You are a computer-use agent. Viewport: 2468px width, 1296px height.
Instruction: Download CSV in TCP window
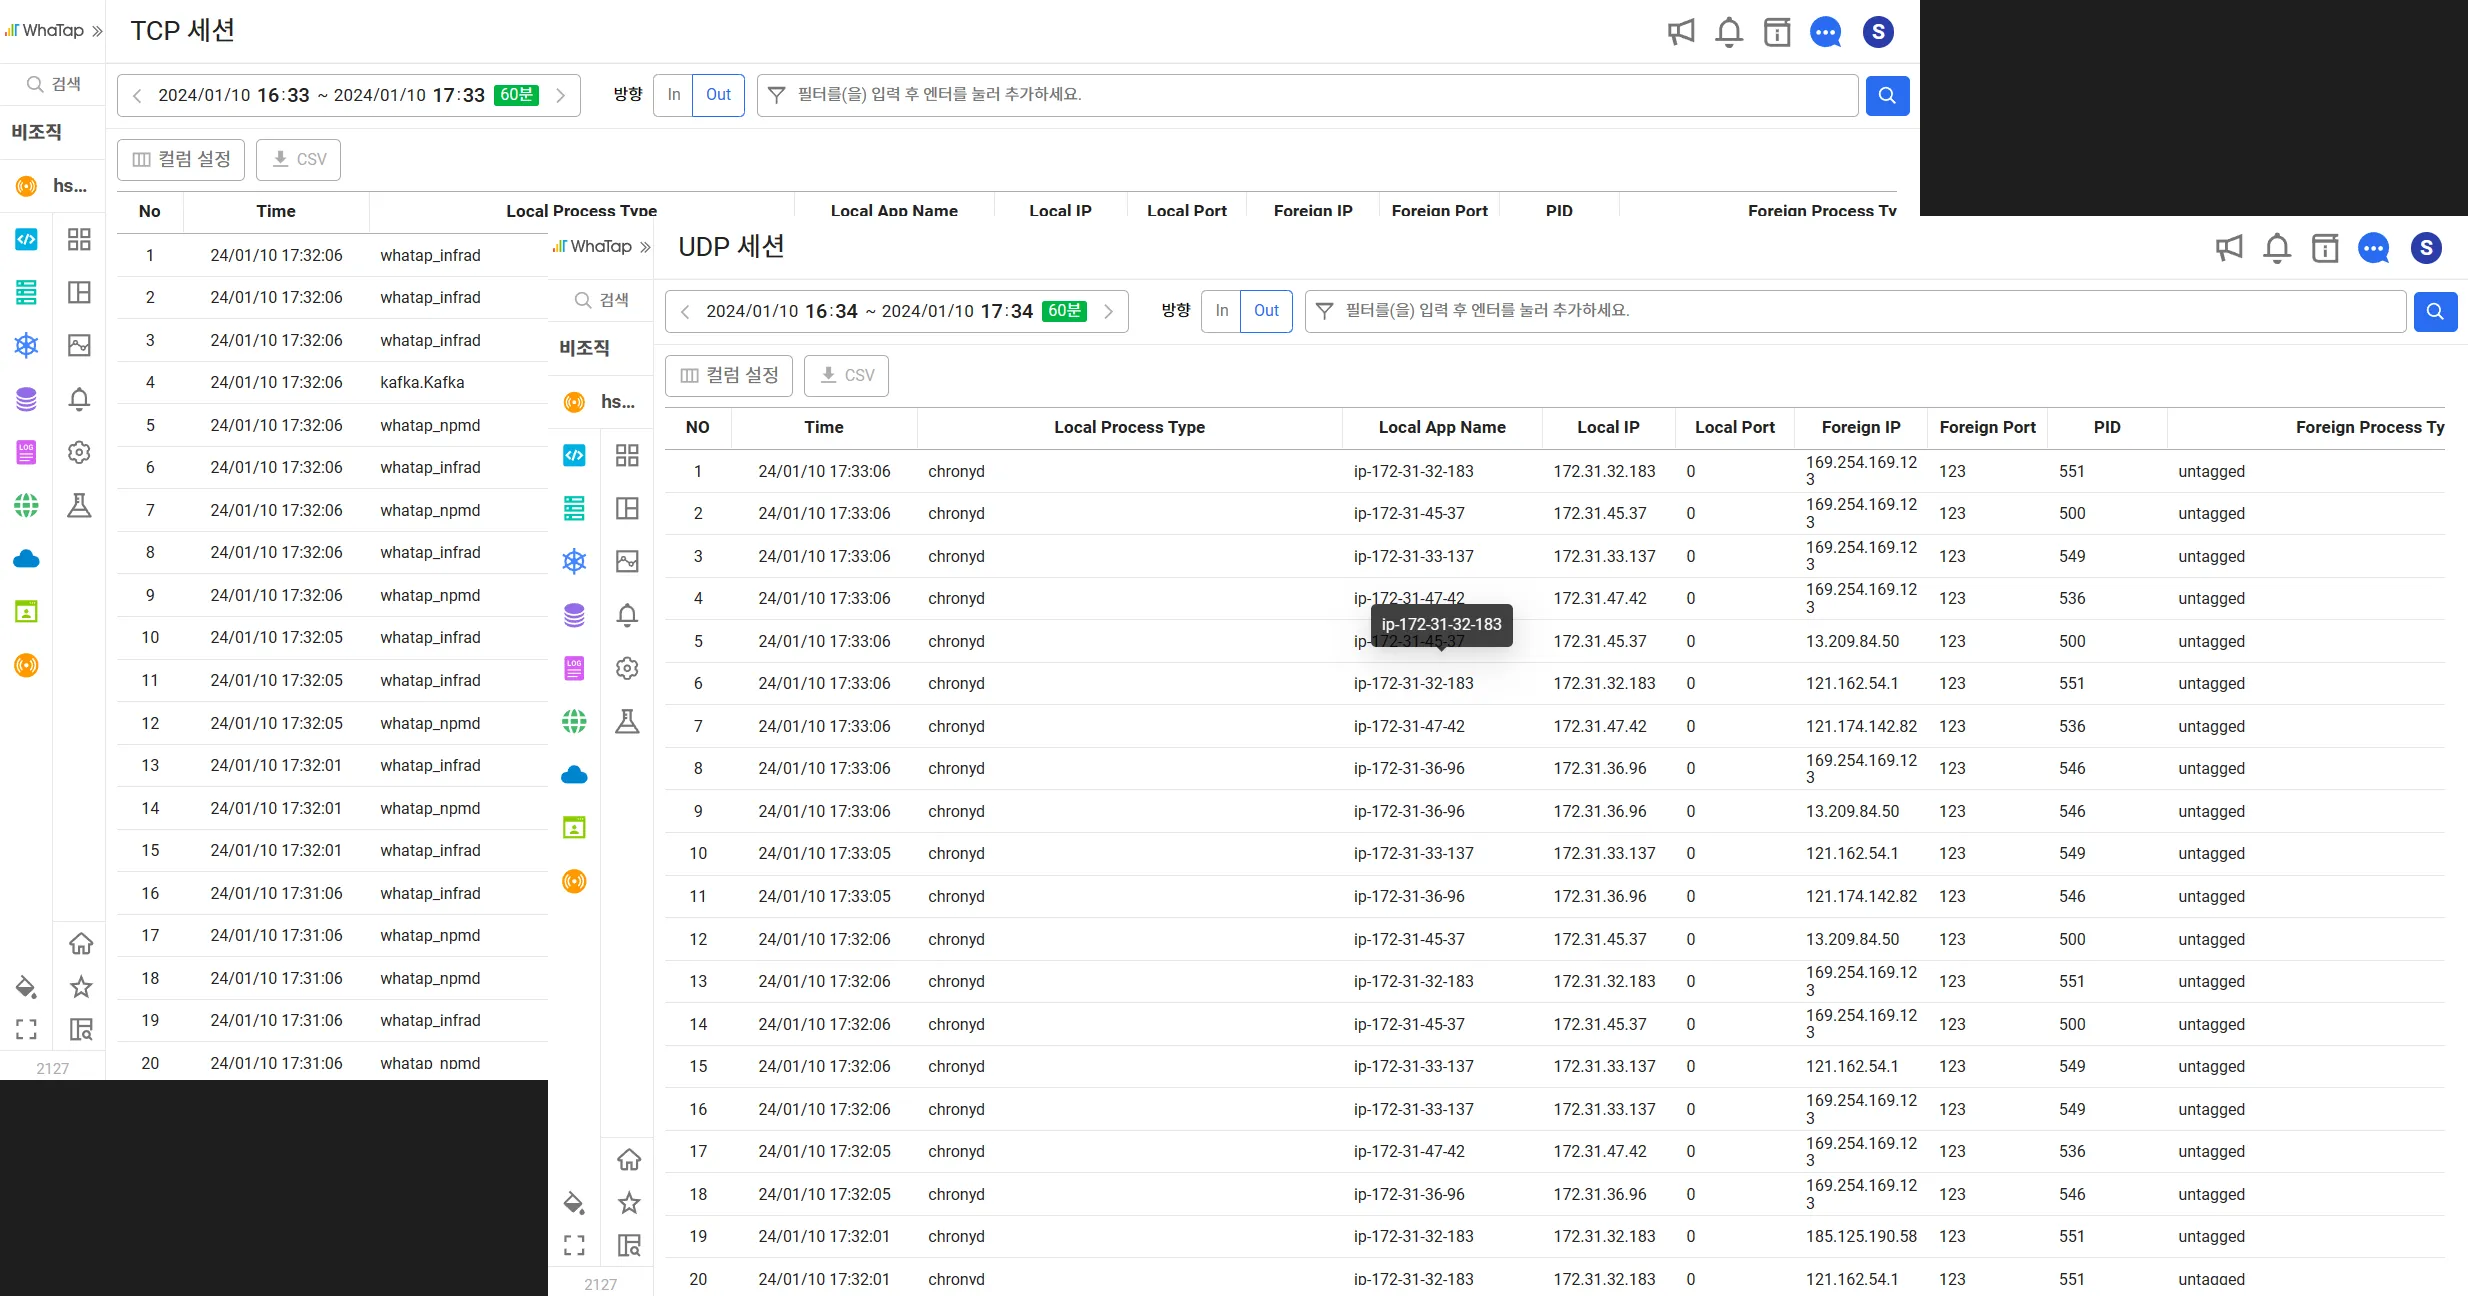(x=298, y=160)
